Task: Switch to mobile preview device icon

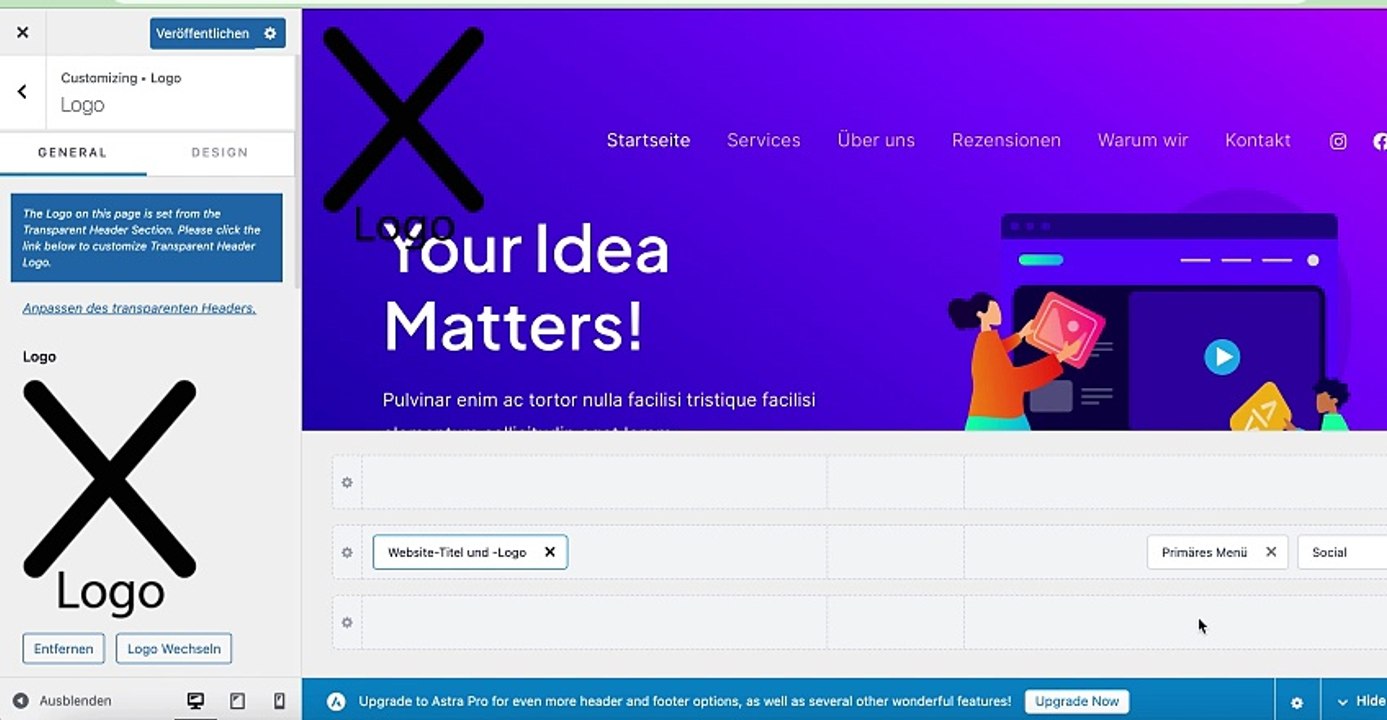Action: coord(279,701)
